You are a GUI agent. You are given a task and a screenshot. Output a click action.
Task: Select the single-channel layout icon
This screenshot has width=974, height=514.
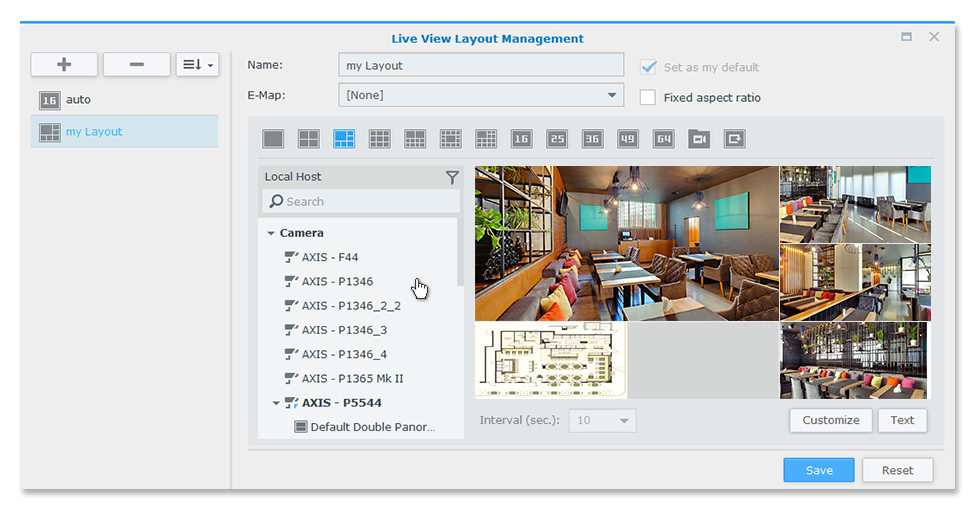[x=273, y=139]
